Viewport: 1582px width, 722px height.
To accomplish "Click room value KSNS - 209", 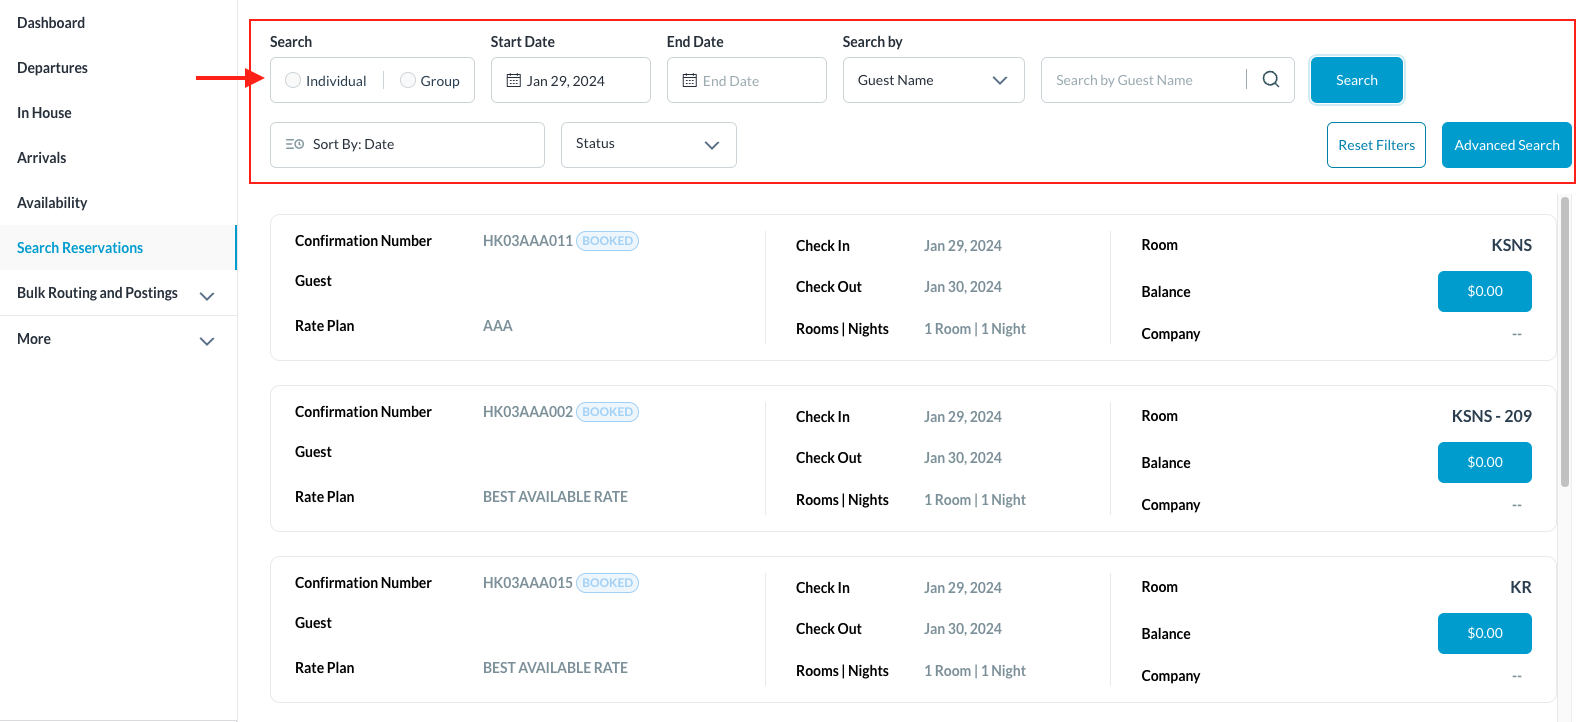I will tap(1492, 416).
